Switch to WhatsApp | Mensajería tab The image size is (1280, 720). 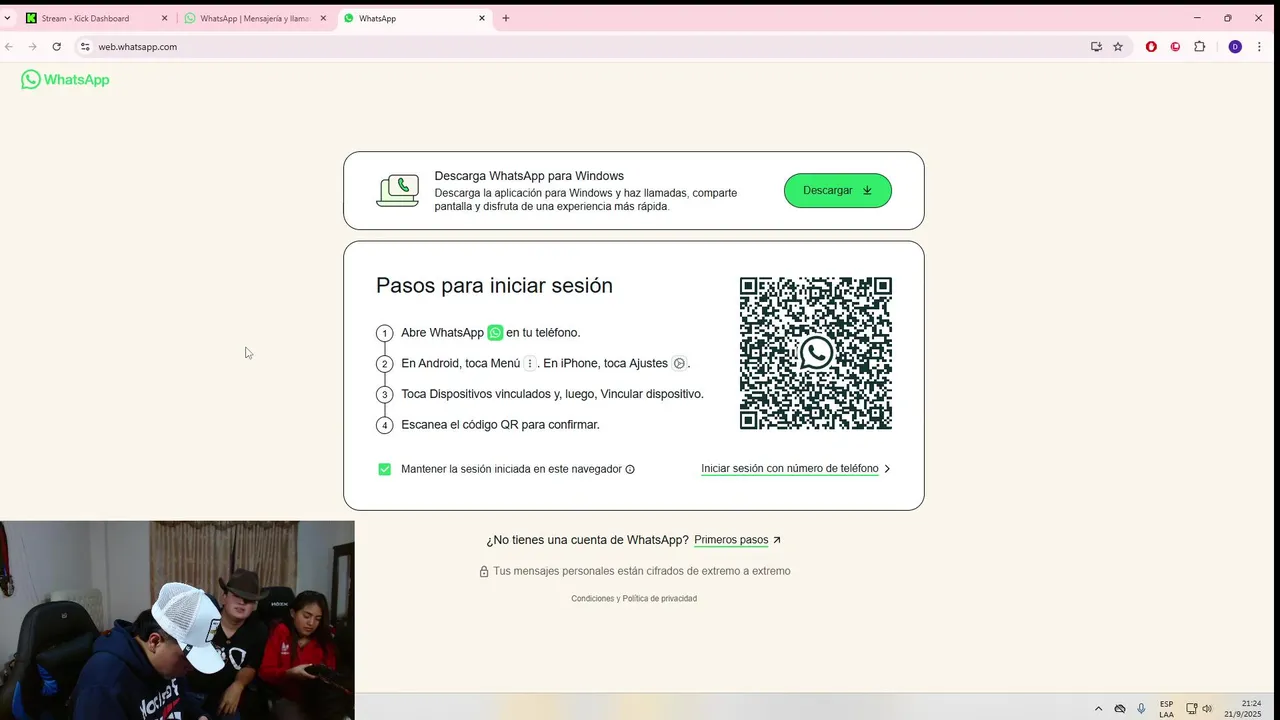(255, 18)
